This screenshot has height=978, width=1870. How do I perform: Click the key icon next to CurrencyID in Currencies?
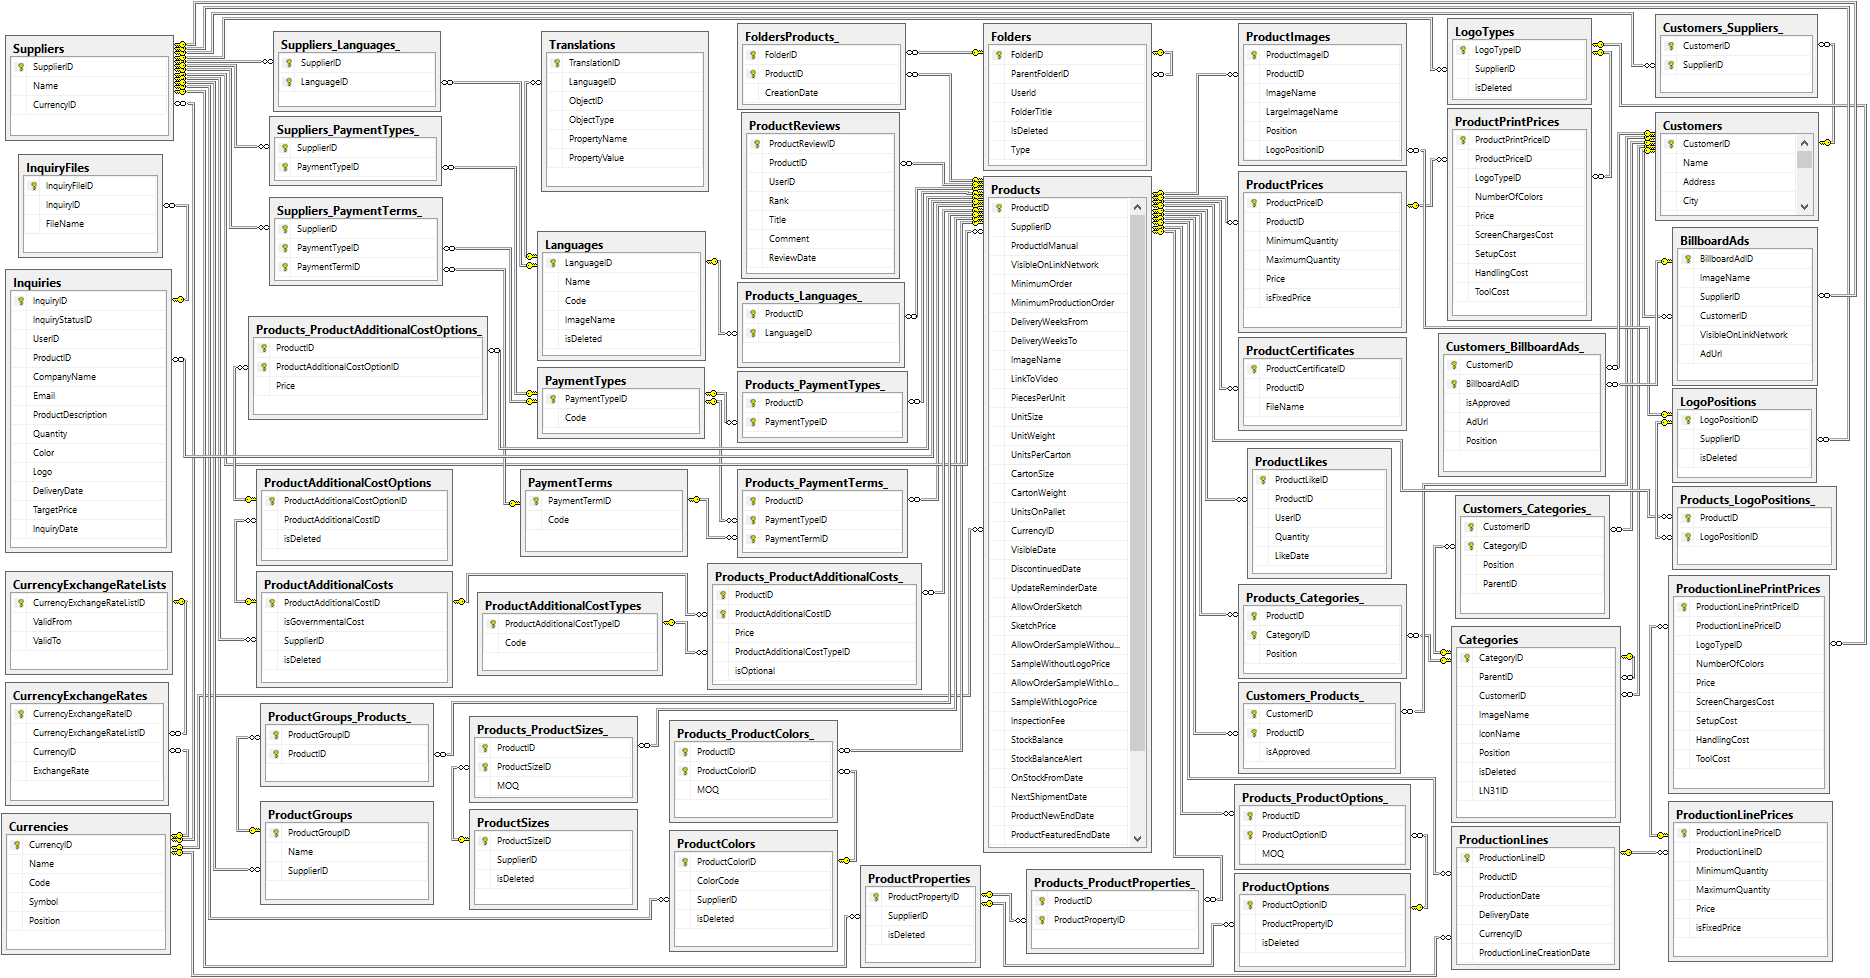tap(17, 845)
